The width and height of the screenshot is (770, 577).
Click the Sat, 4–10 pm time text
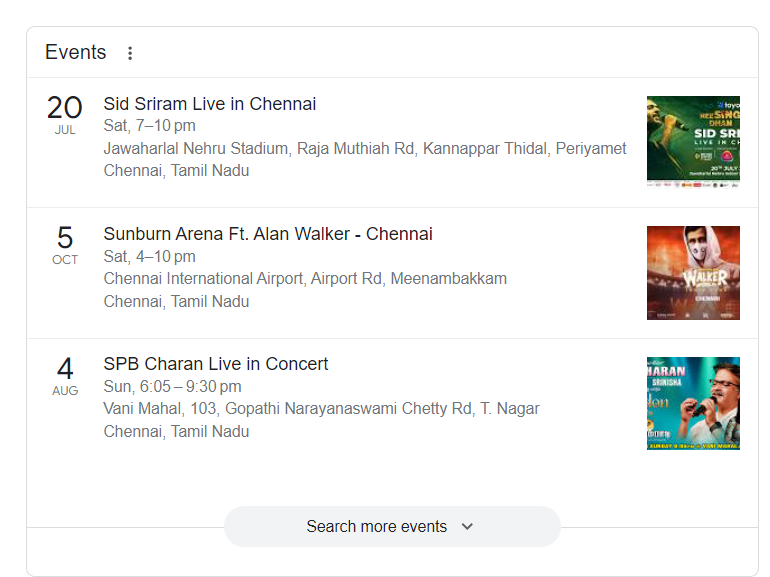150,256
